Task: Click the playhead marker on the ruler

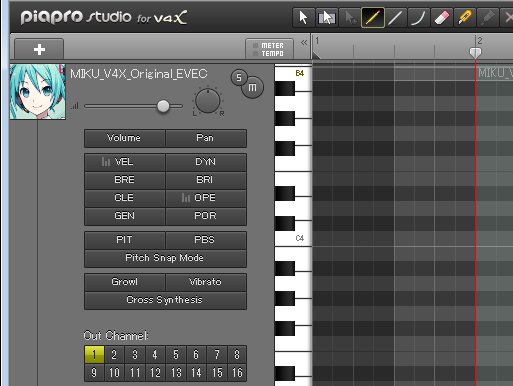Action: [x=475, y=53]
